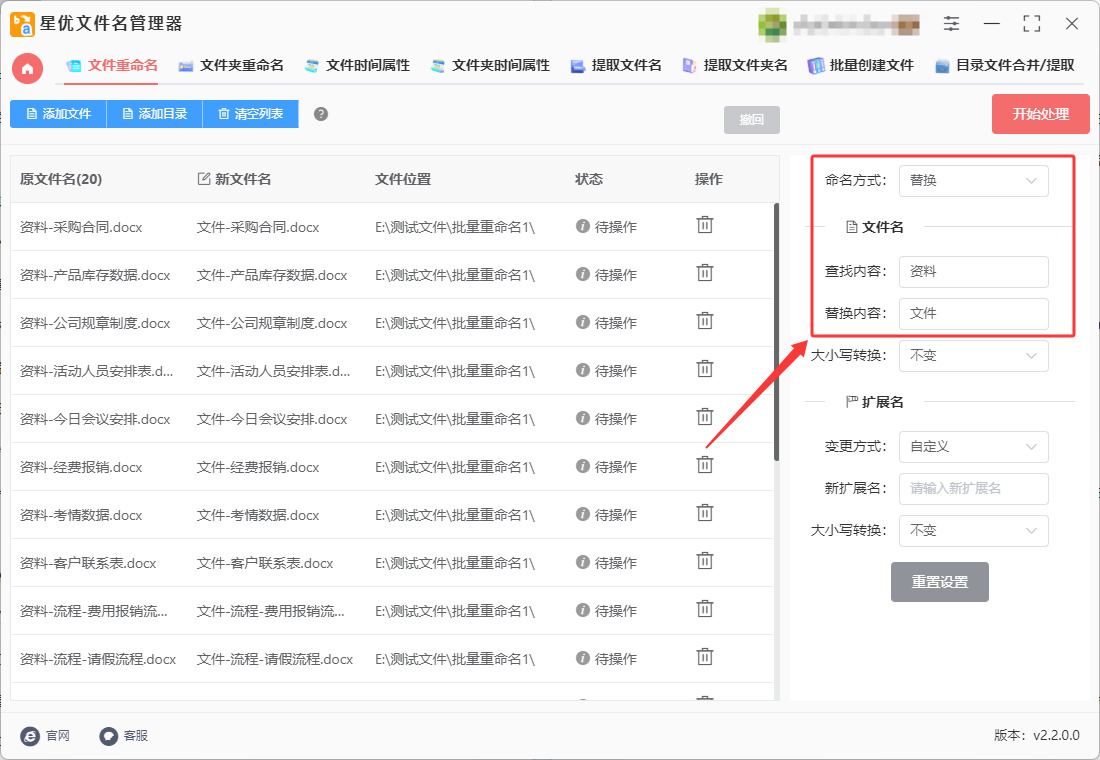Open the filename 大小写转换 dropdown
Viewport: 1100px width, 760px height.
973,356
